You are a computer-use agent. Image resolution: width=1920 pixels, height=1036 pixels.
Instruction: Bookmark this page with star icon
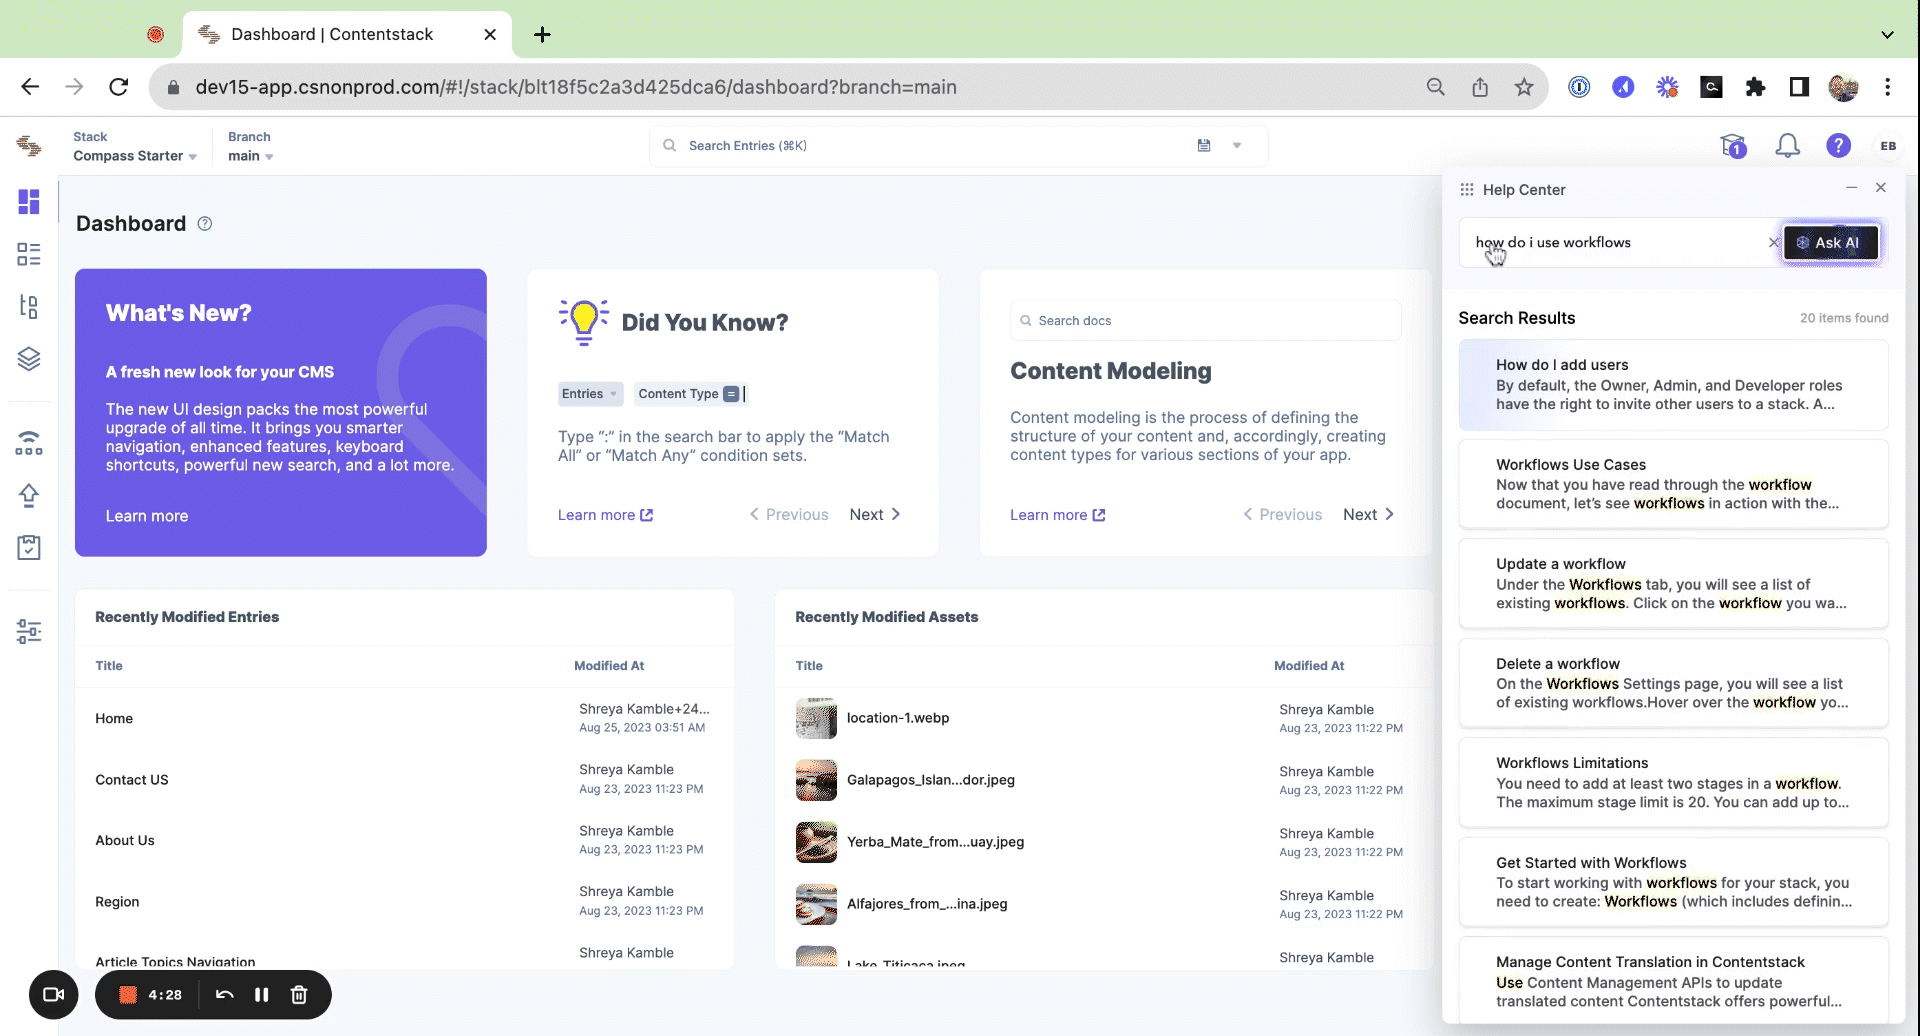tap(1524, 87)
